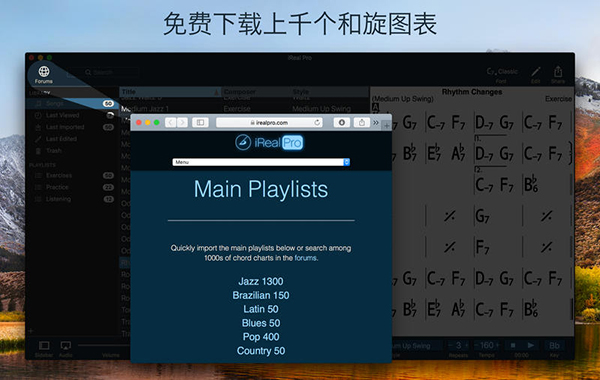Click the irealpro.com address bar
This screenshot has height=380, width=600.
(269, 122)
